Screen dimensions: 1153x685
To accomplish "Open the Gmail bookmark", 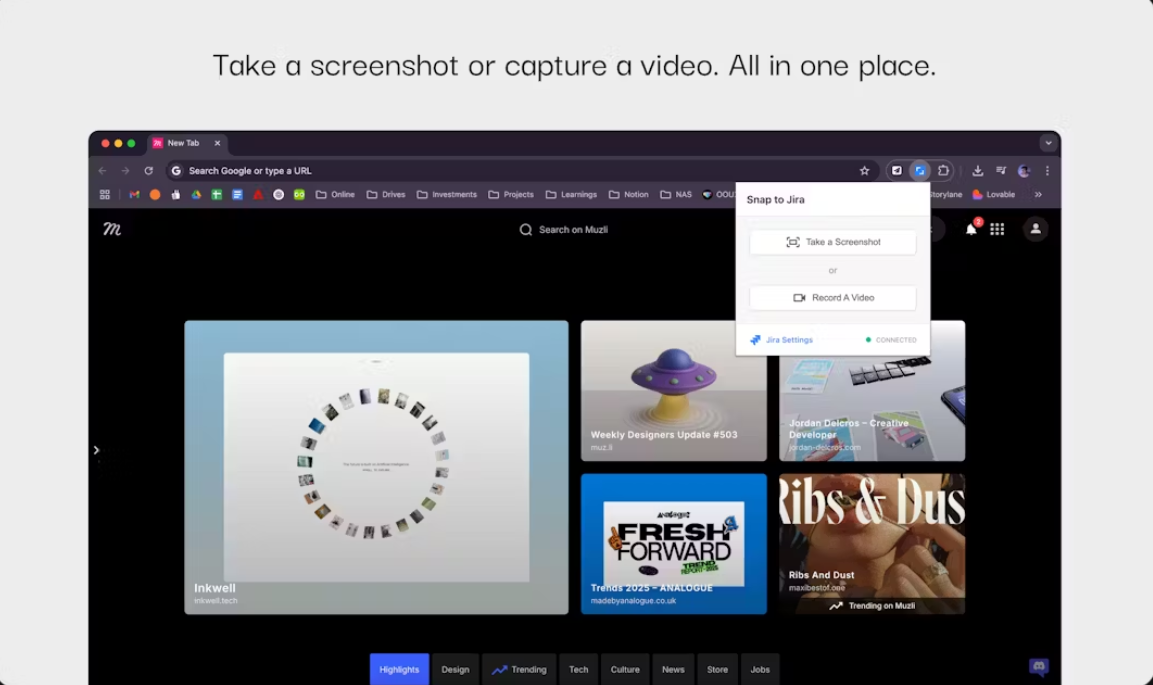I will pos(134,195).
